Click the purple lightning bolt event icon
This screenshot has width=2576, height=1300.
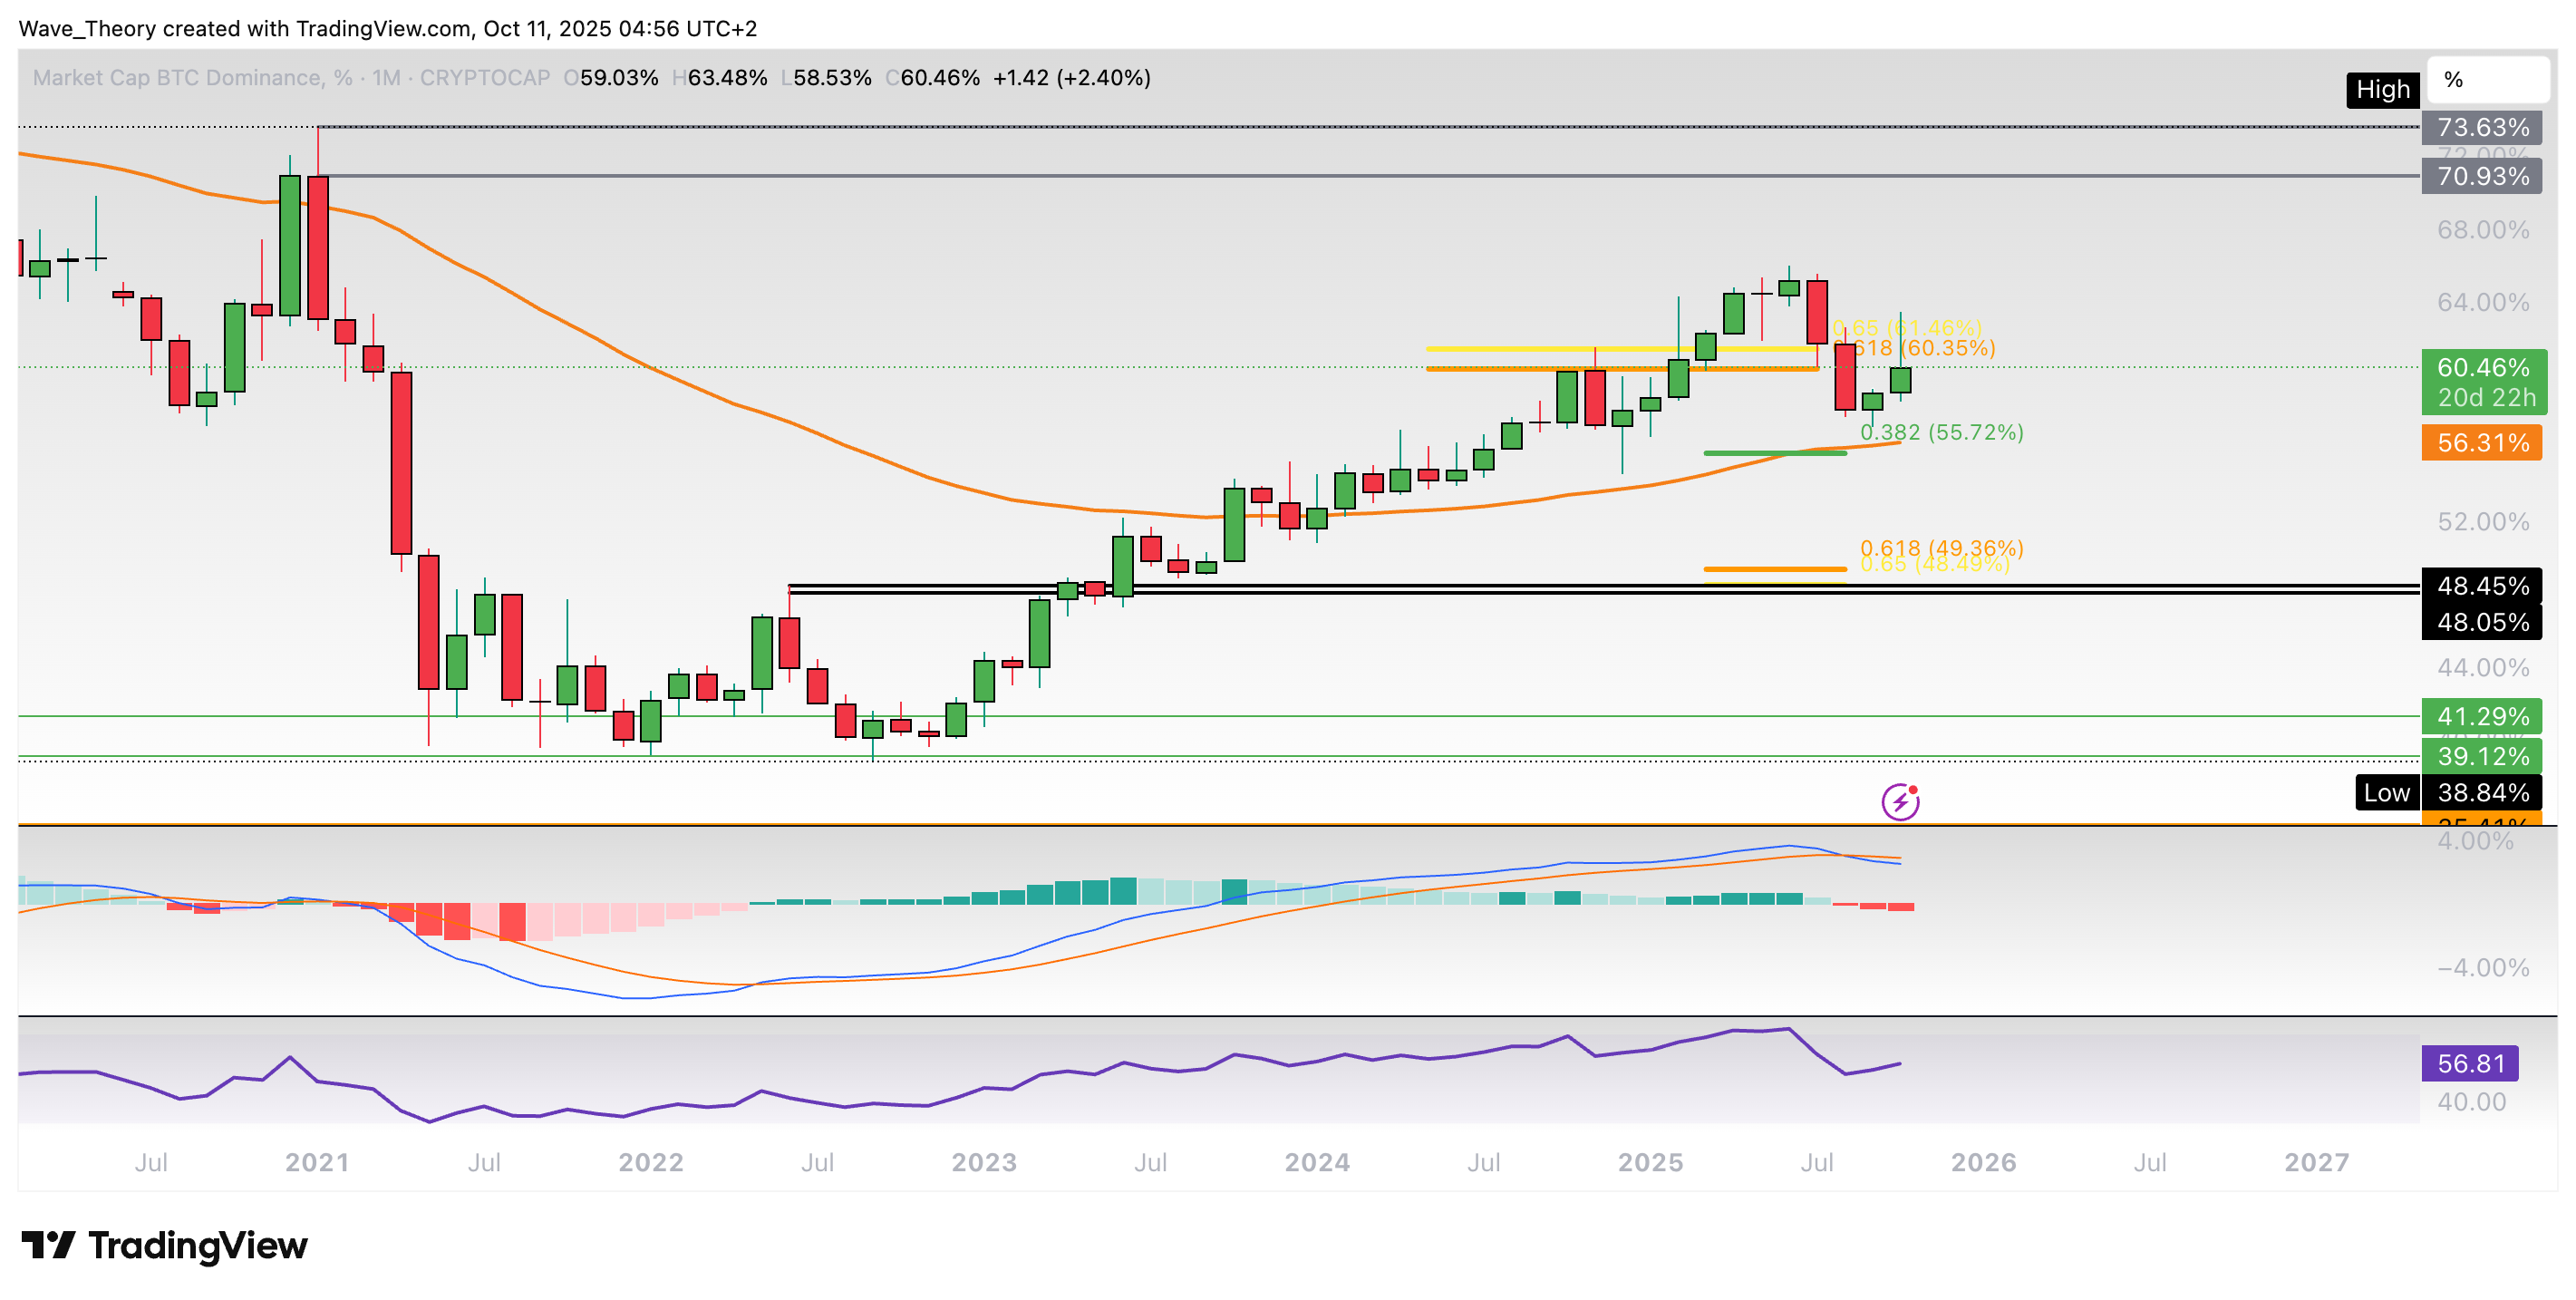click(x=1900, y=801)
